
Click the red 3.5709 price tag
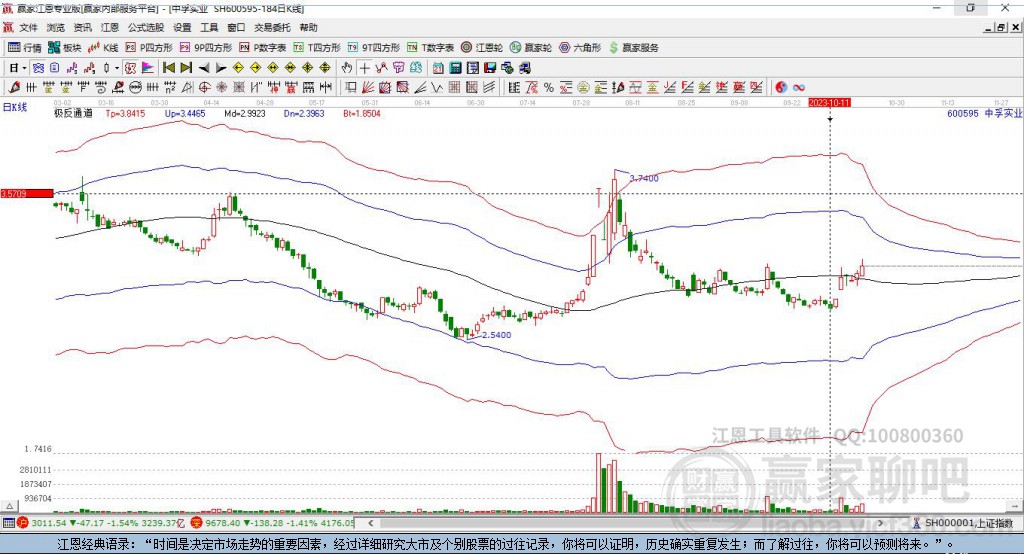pos(27,193)
